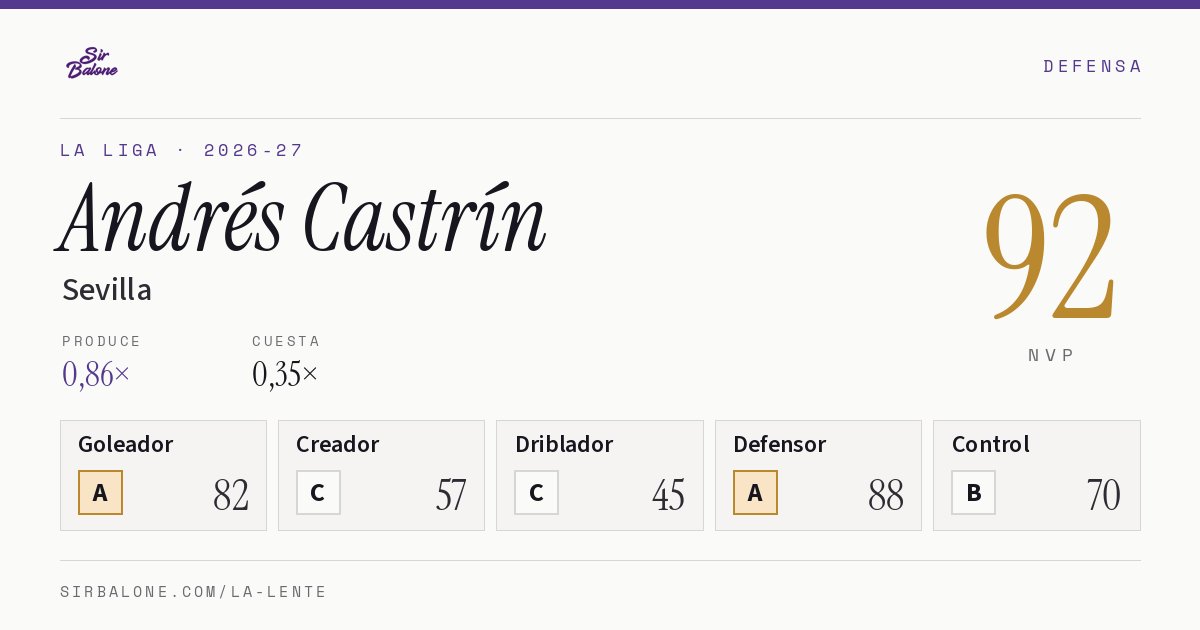The image size is (1200, 630).
Task: Click the NVP label under the rating
Action: coord(1051,355)
